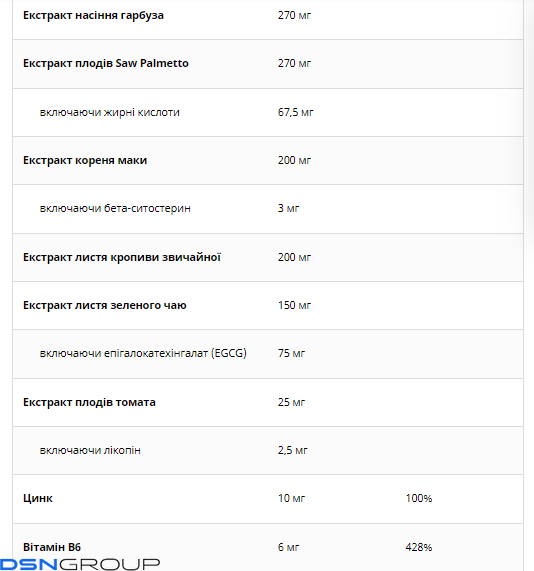Select the Екстракт насіння гарбуза row label
This screenshot has height=571, width=534.
click(93, 16)
